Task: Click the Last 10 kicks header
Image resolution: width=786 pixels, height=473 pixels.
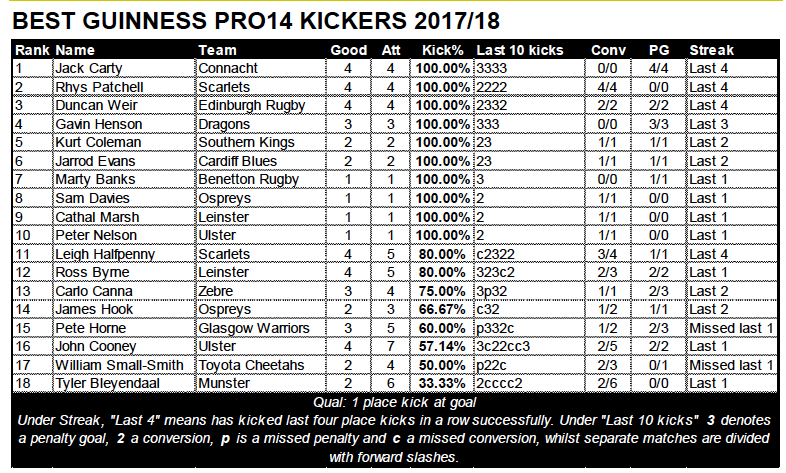Action: coord(520,50)
